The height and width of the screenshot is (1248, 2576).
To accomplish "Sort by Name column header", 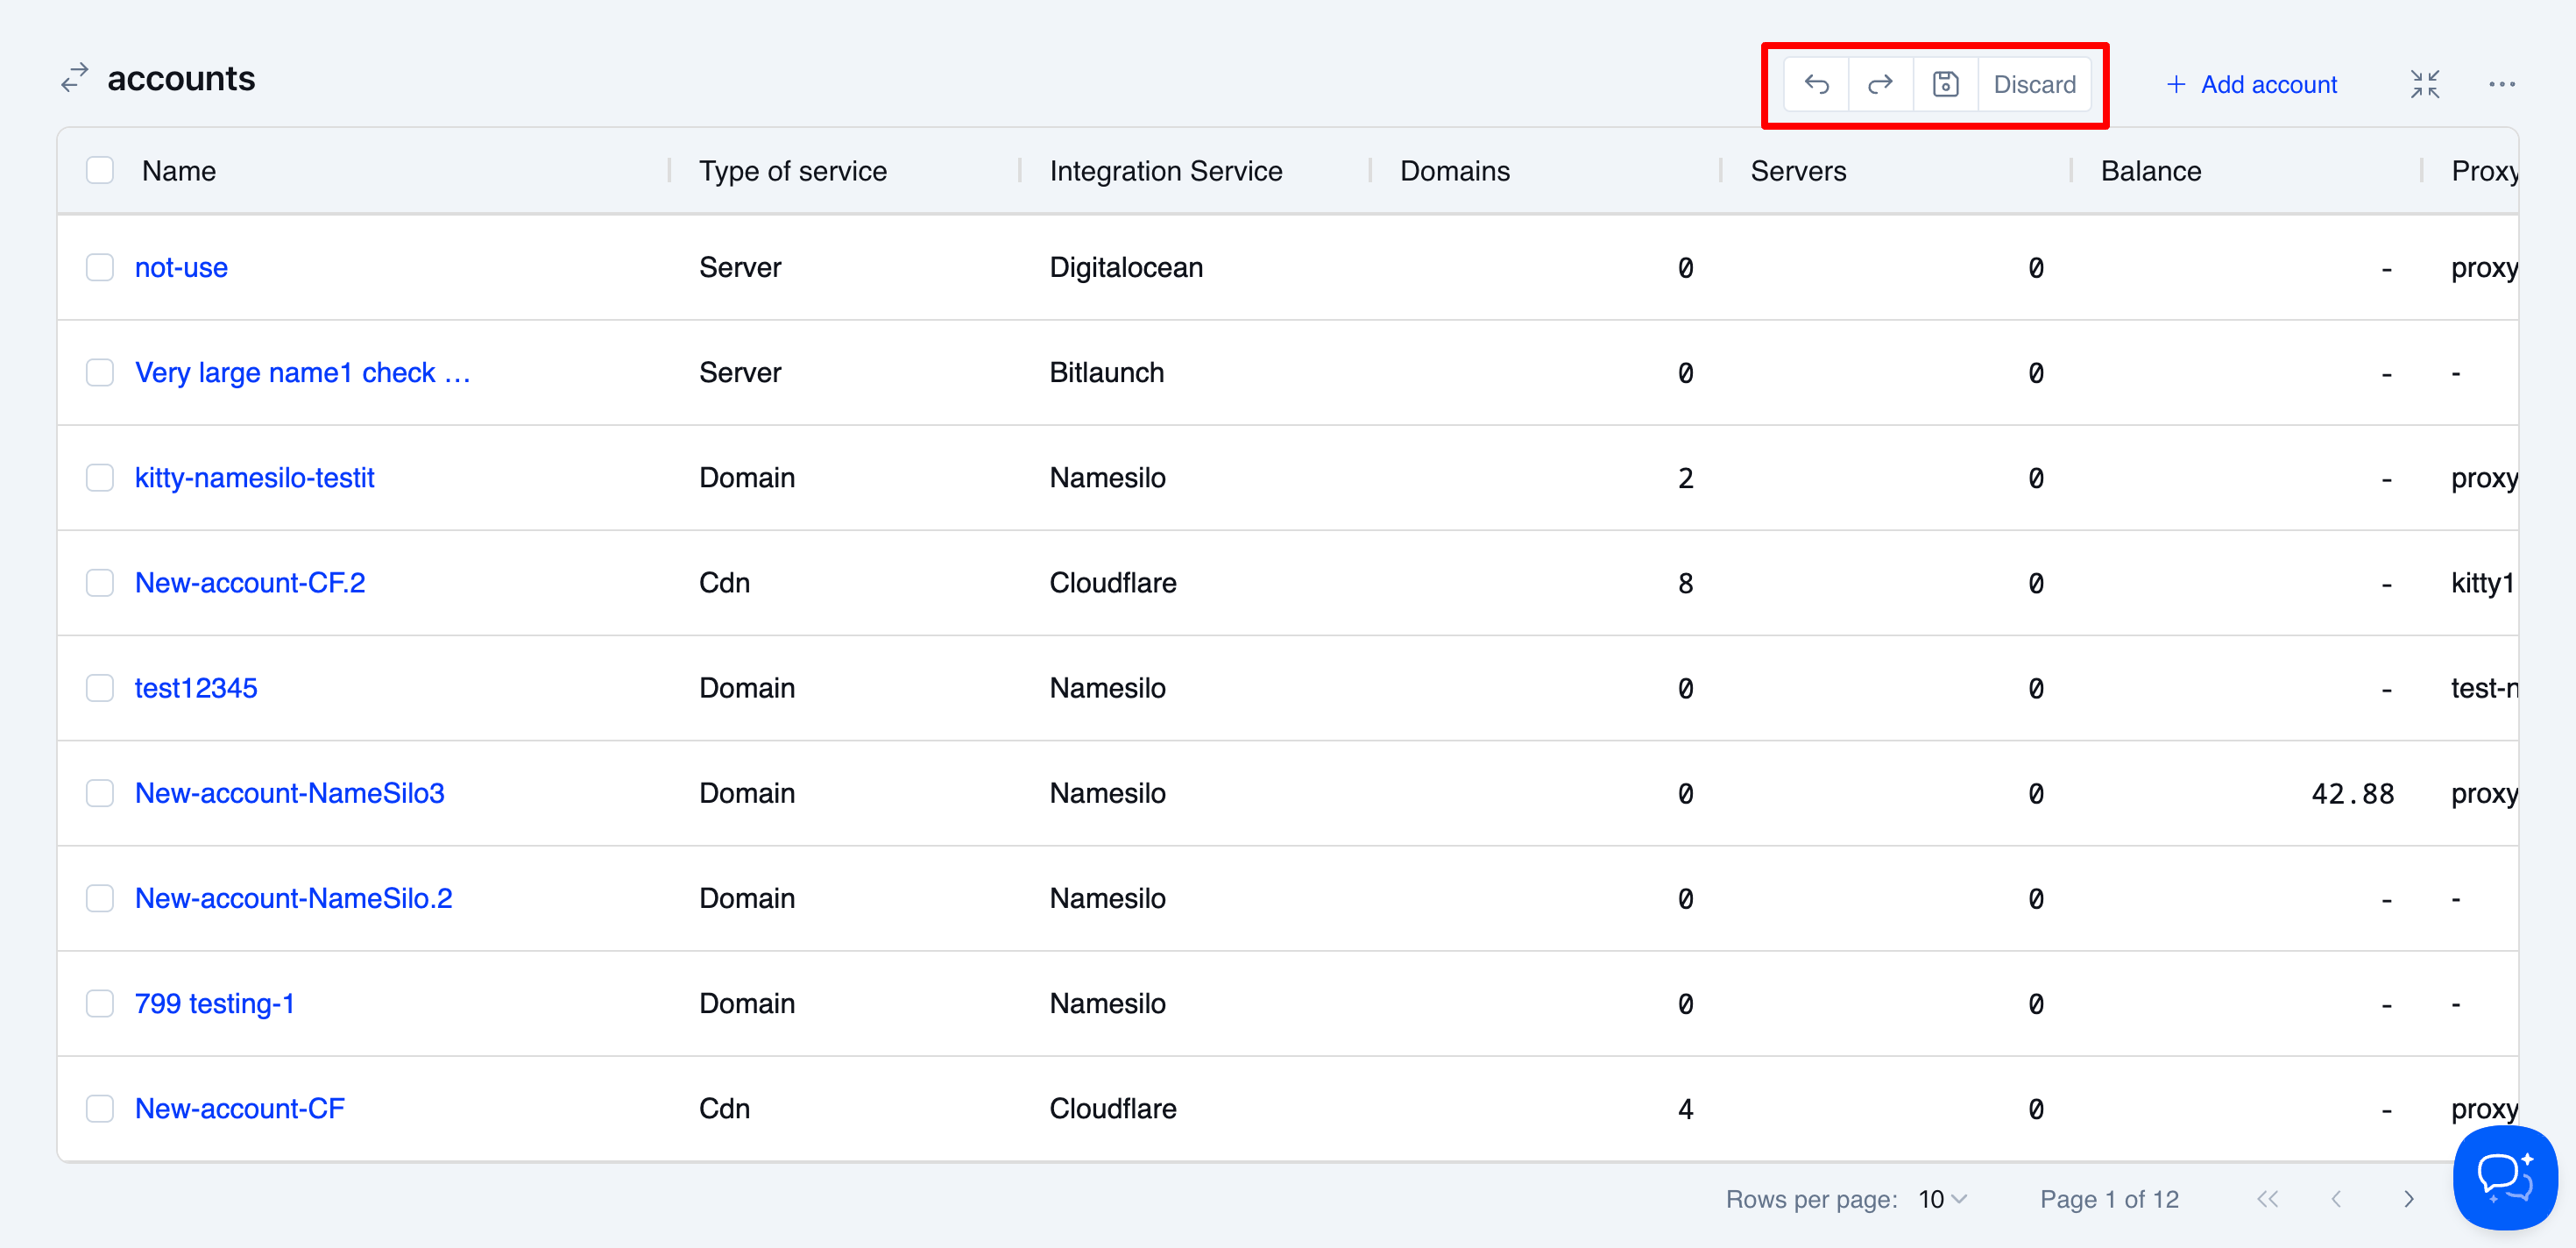I will (179, 171).
